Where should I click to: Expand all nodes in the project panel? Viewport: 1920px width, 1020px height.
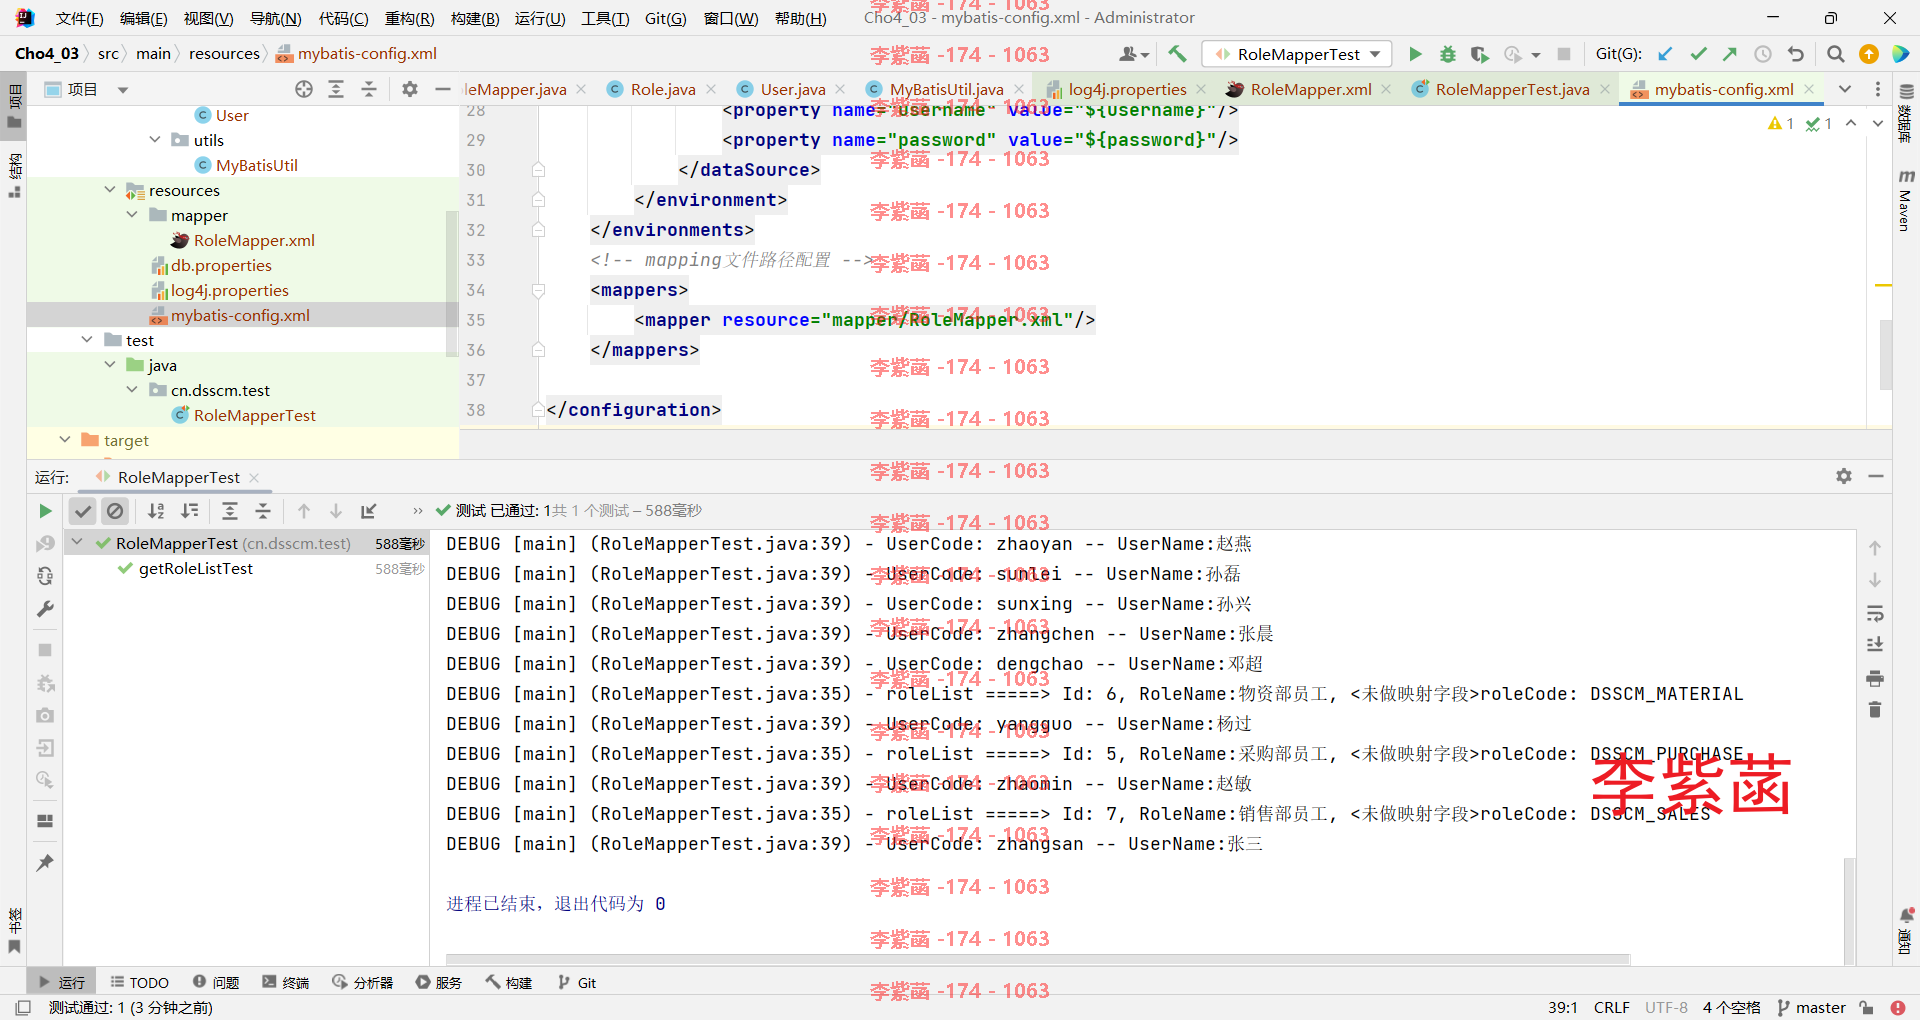tap(336, 89)
